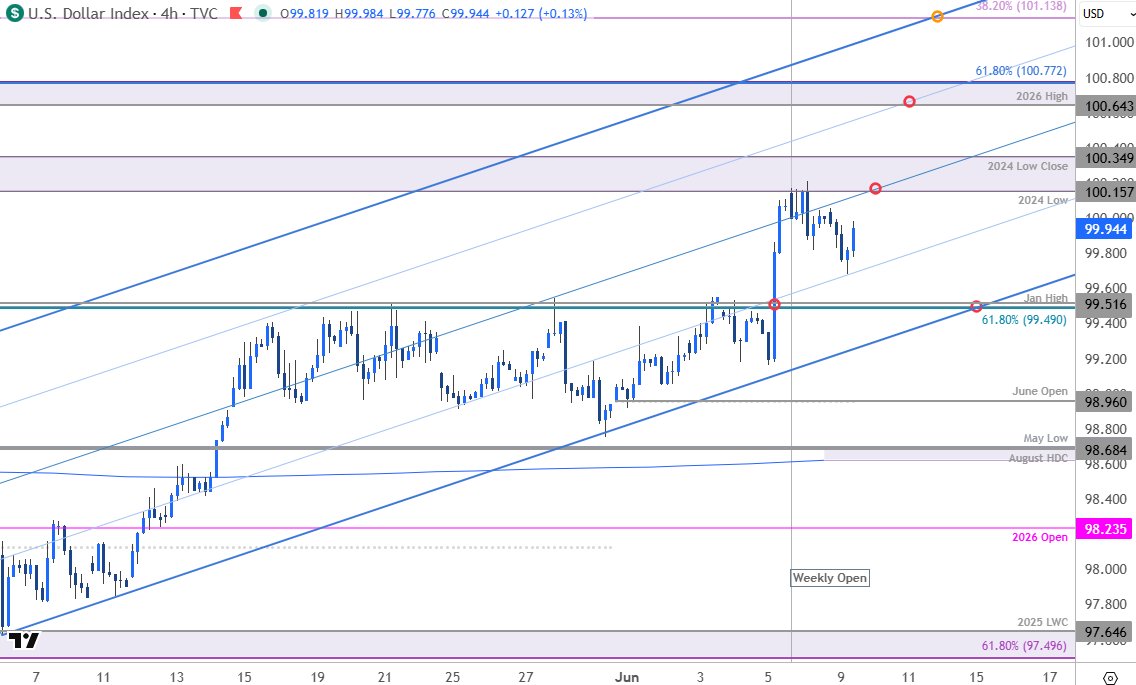1136x685 pixels.
Task: Click the August HDC annotation label
Action: point(1038,458)
